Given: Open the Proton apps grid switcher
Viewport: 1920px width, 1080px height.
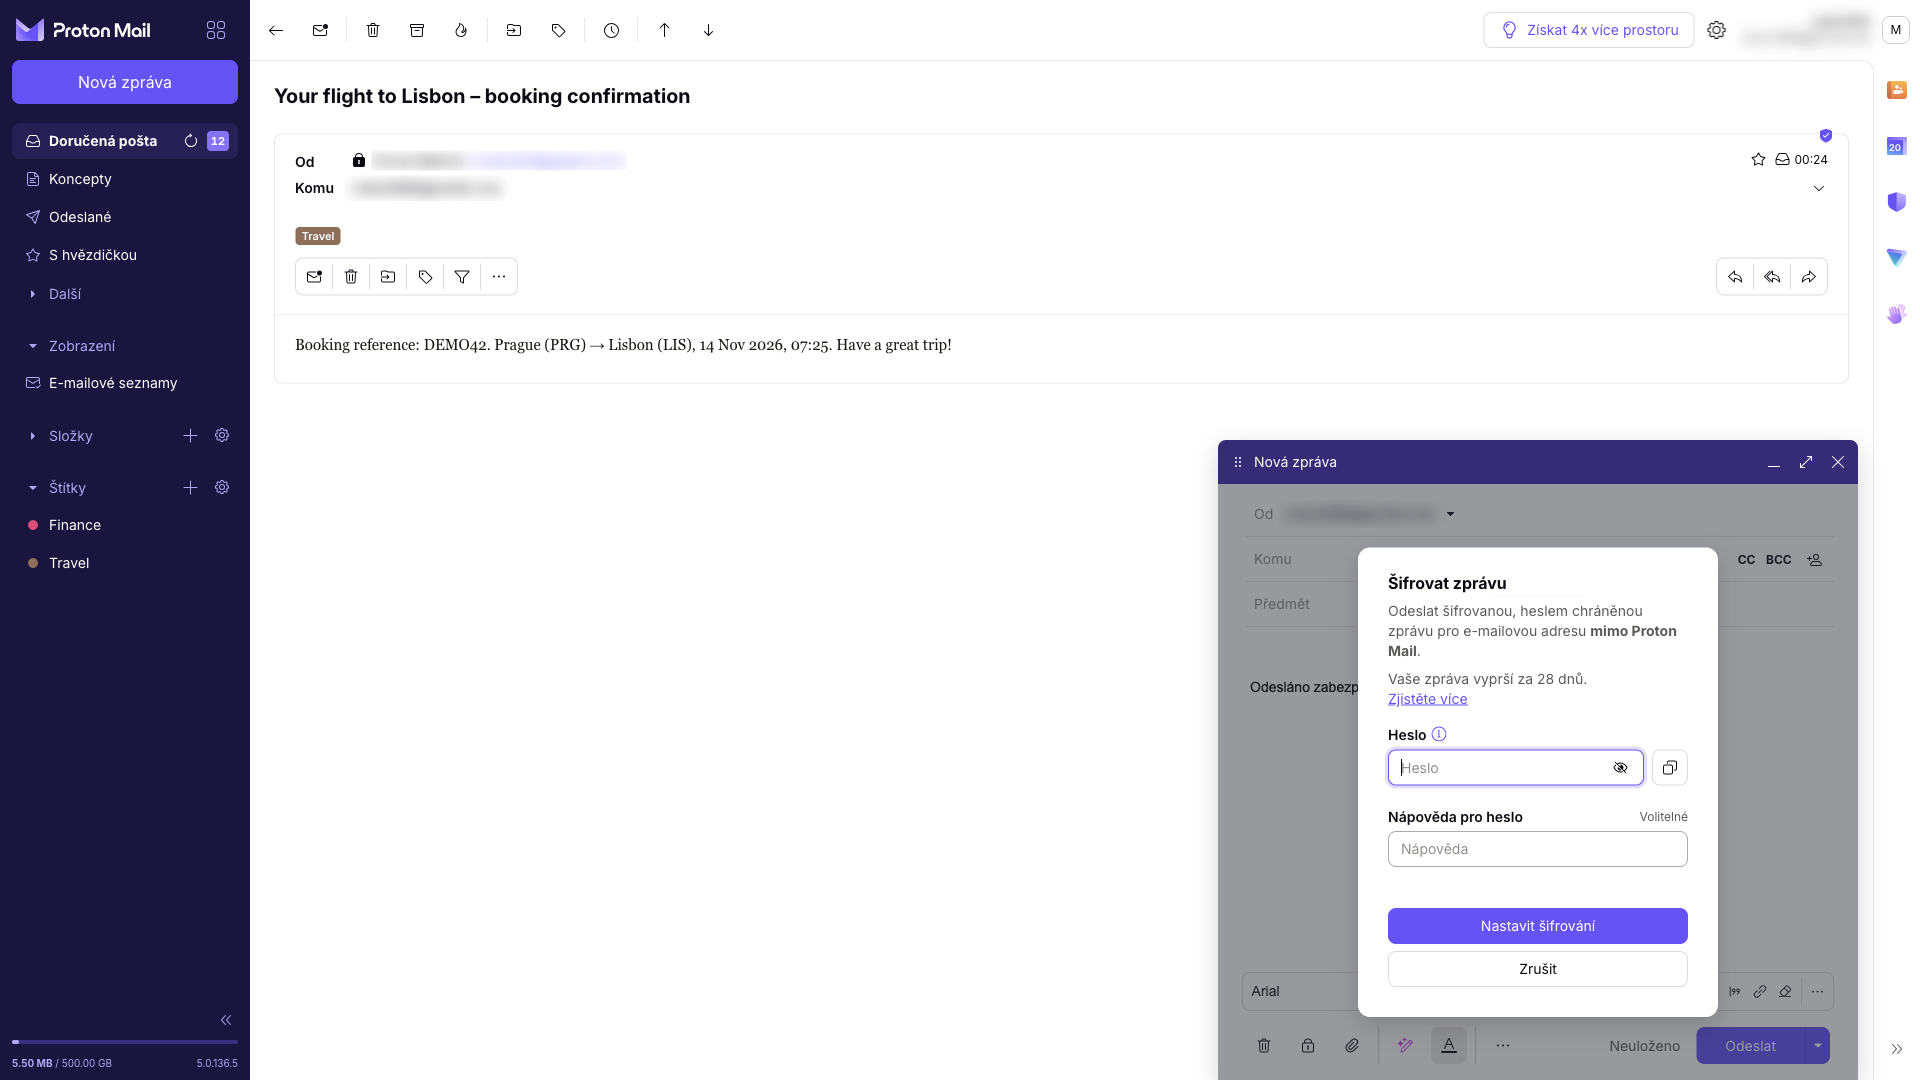Looking at the screenshot, I should pos(216,30).
